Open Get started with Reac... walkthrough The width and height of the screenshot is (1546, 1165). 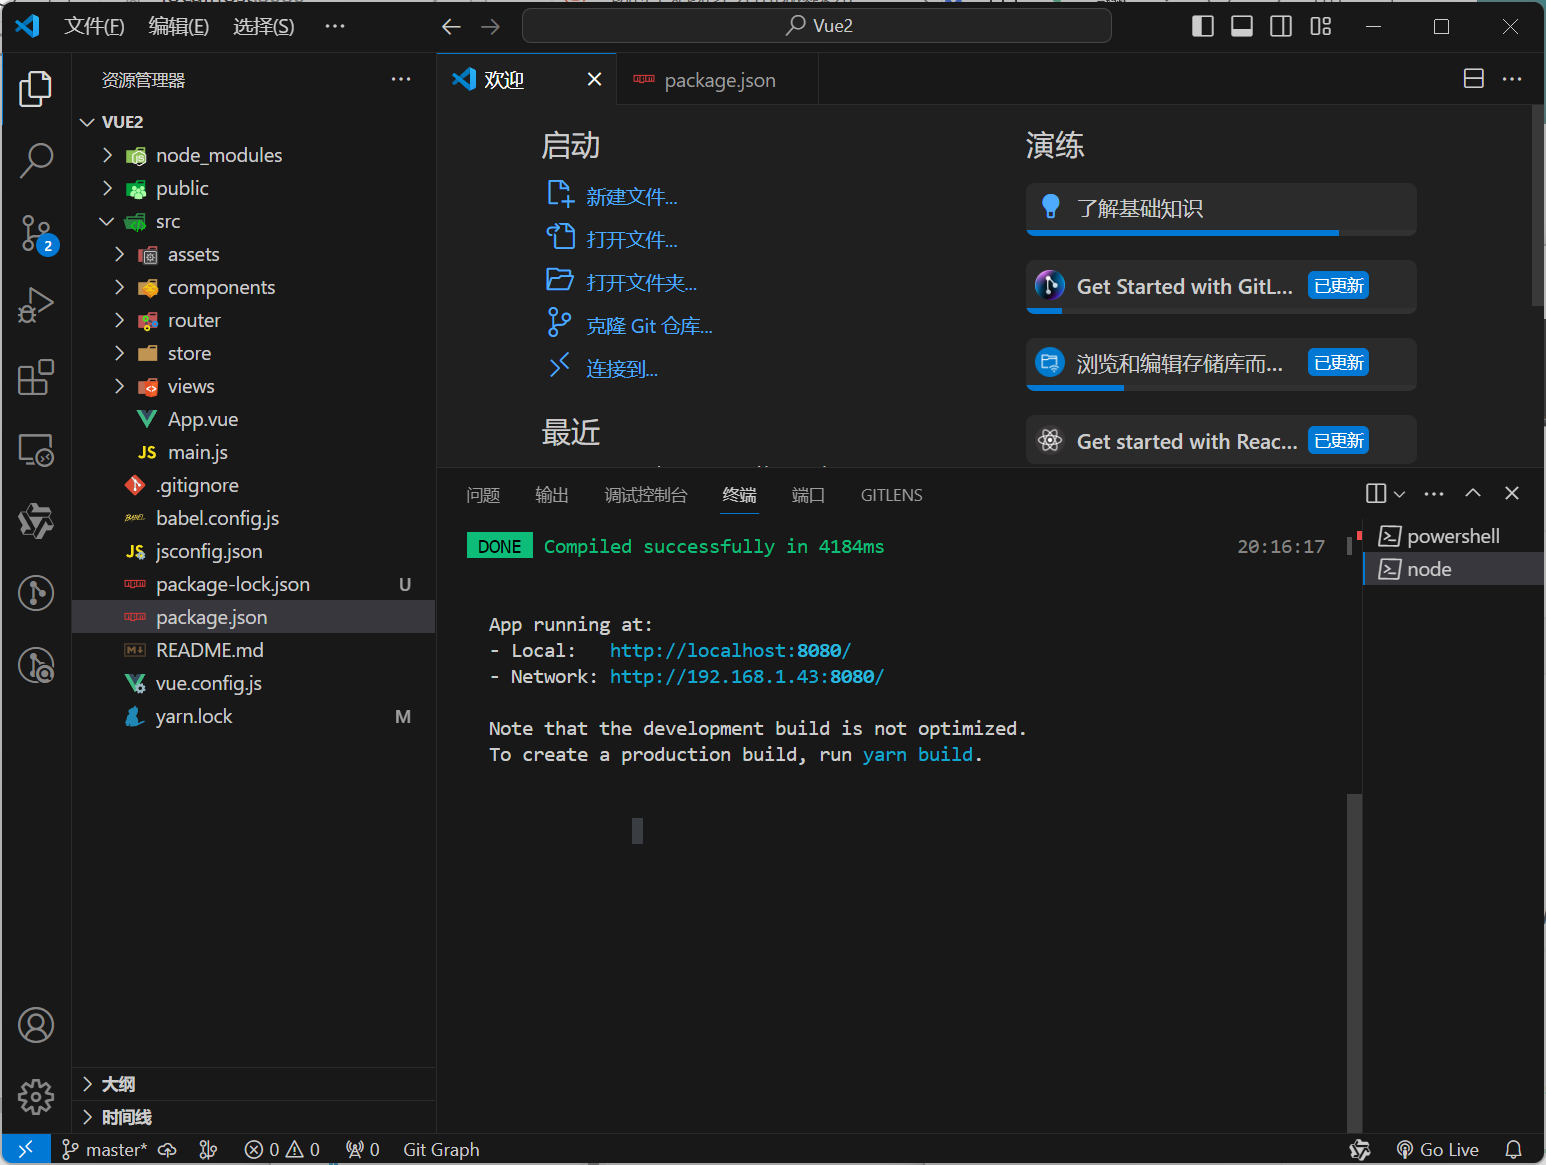pos(1221,441)
